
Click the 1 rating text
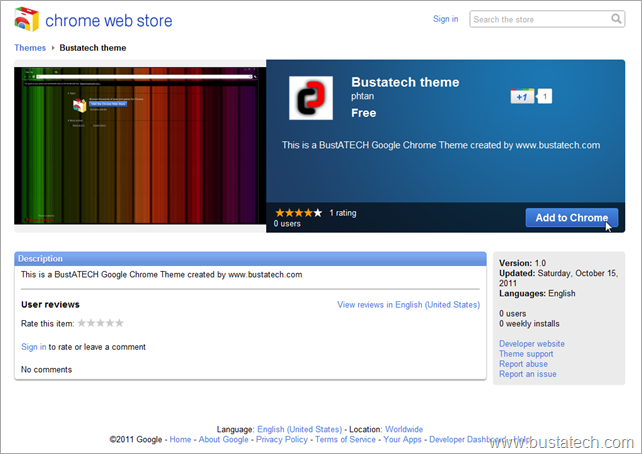tap(343, 213)
